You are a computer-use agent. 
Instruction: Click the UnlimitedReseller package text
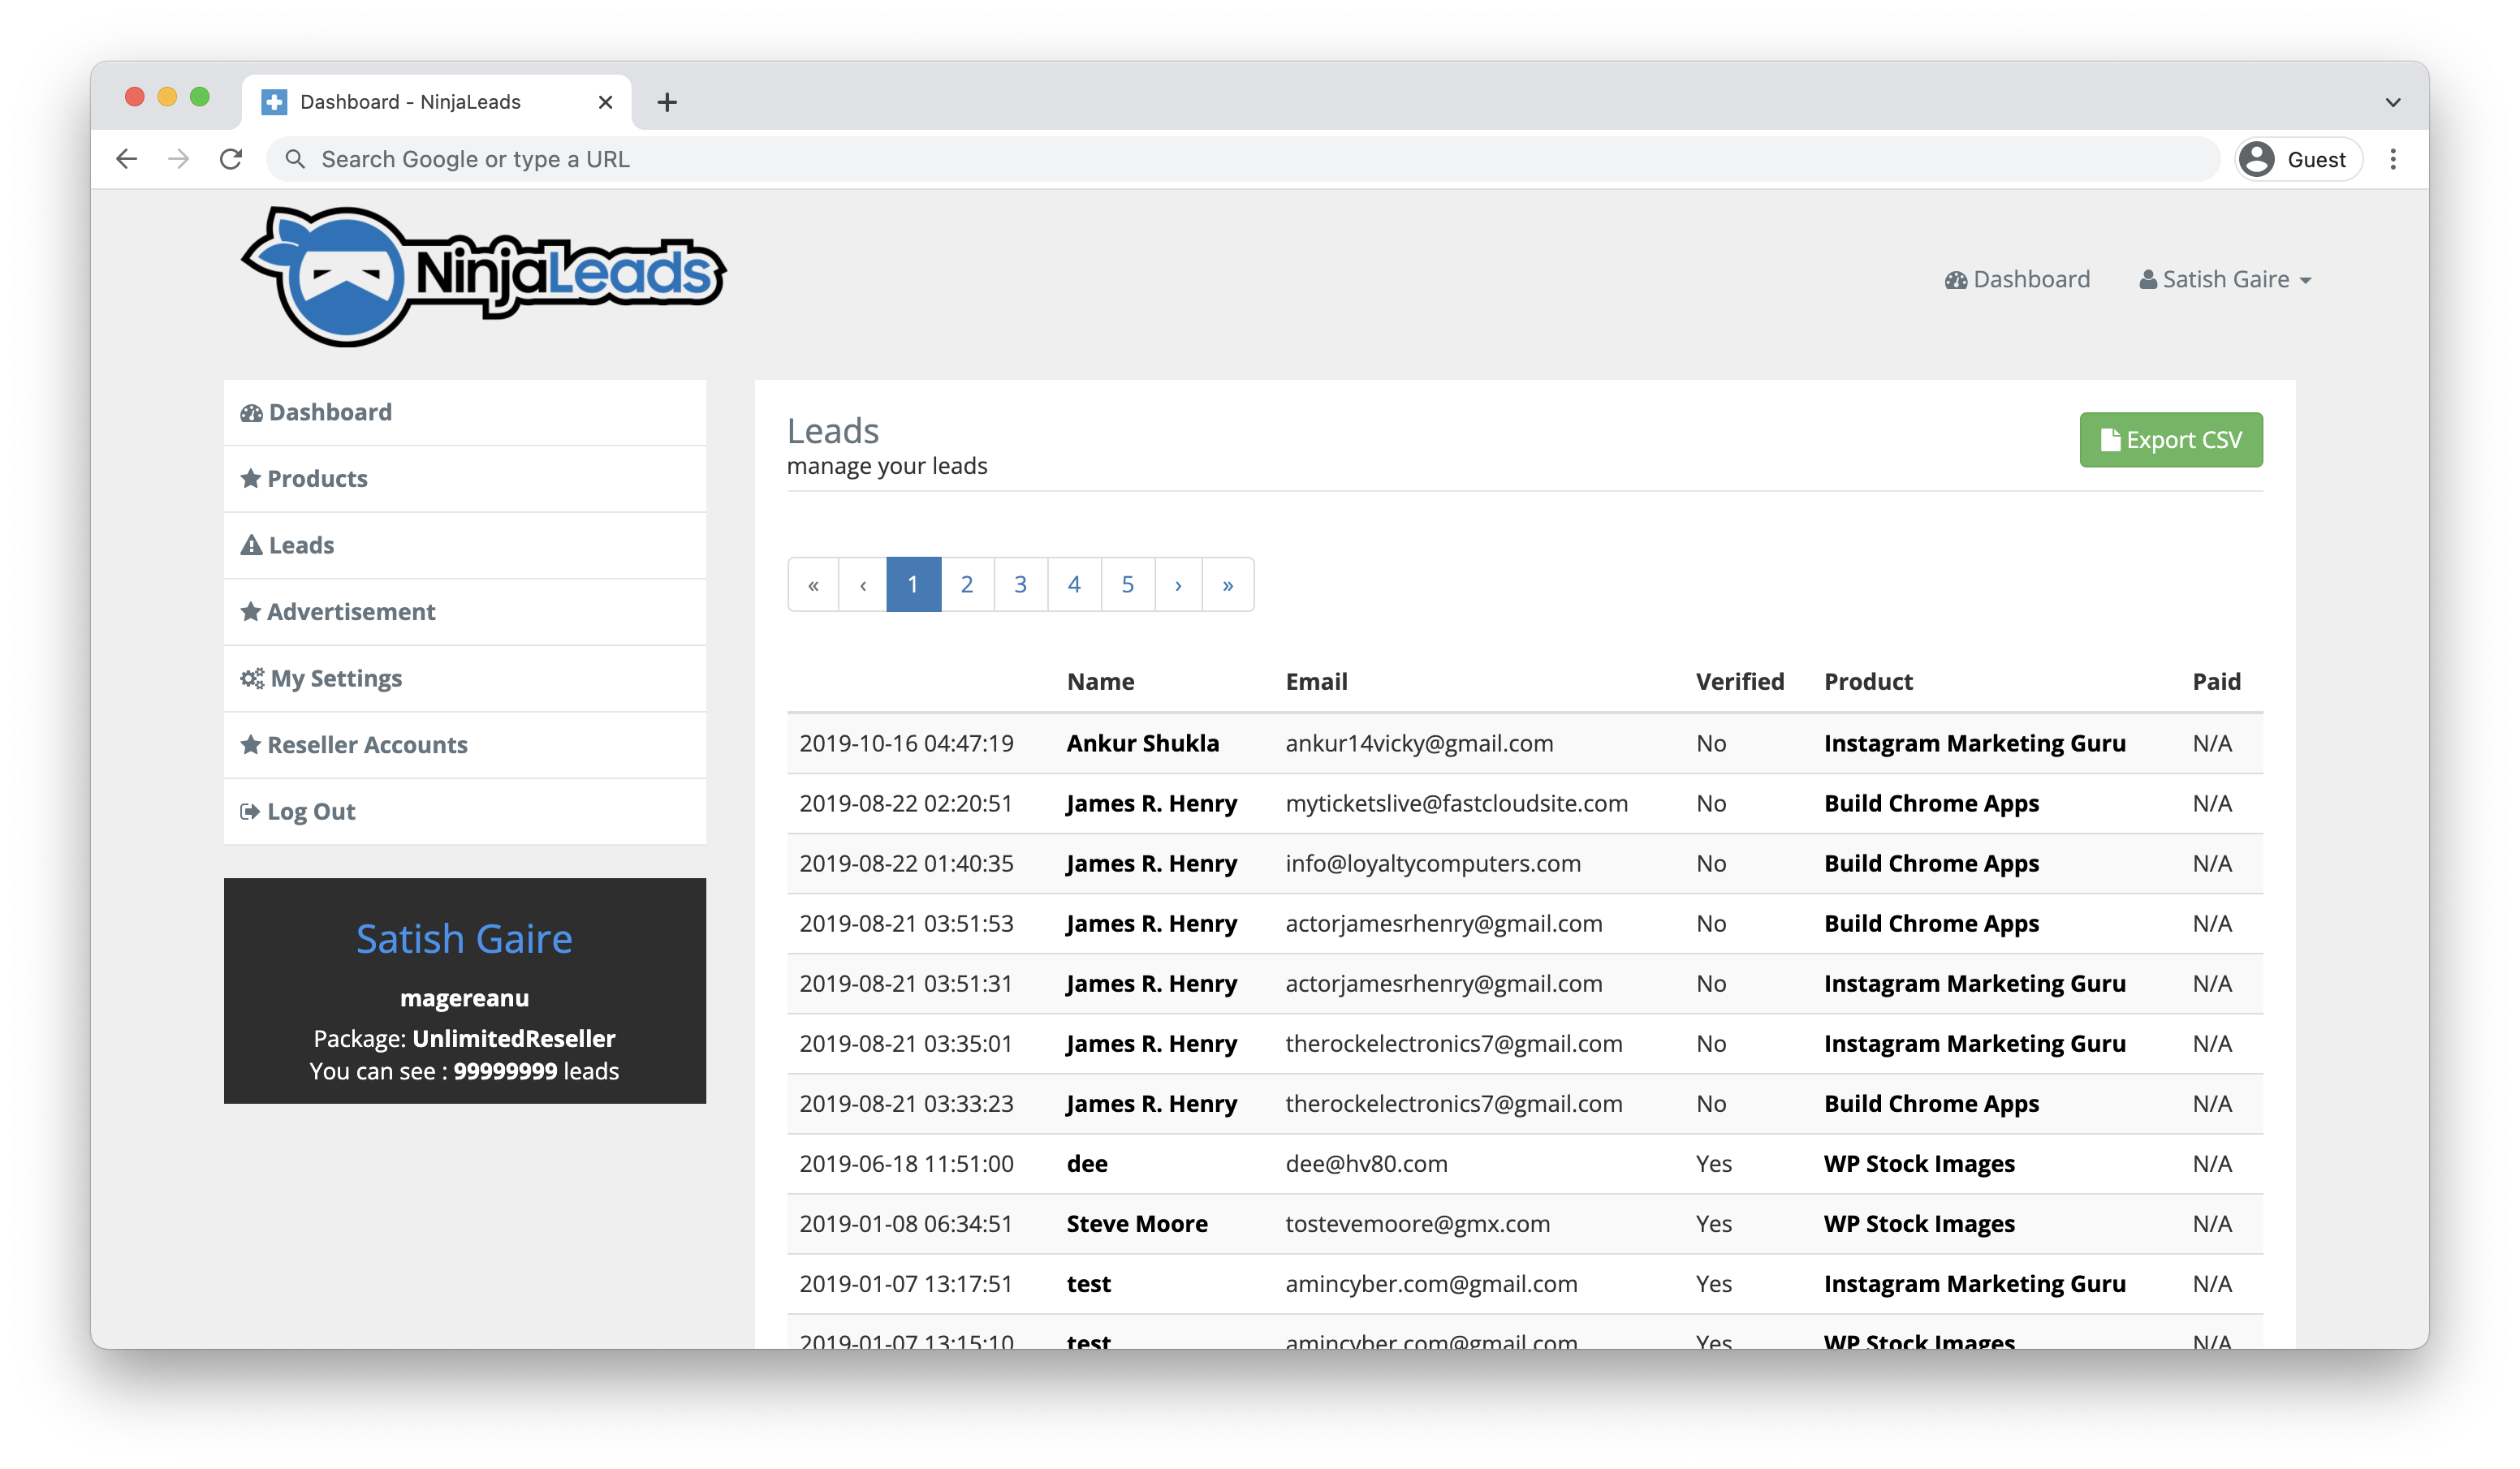pyautogui.click(x=513, y=1038)
